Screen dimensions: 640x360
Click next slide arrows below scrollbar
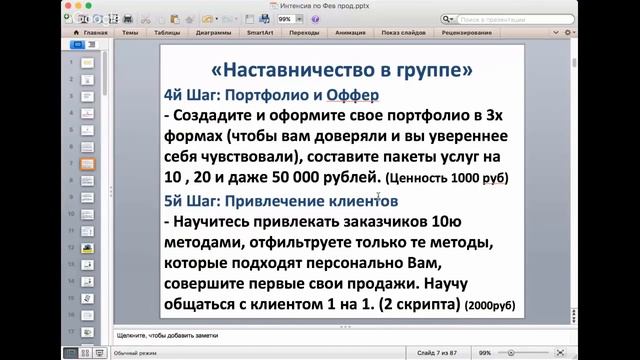pos(574,320)
